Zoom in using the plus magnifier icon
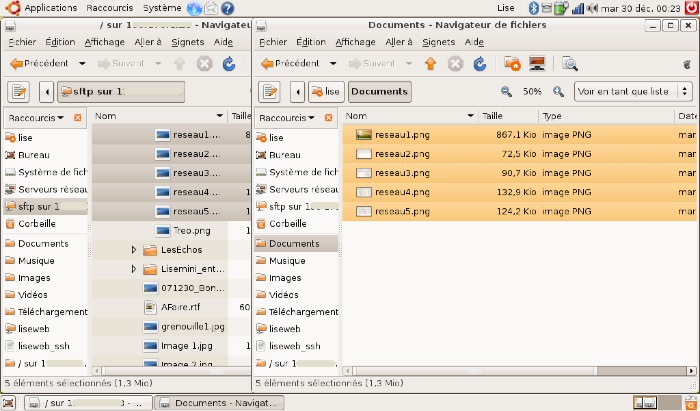Viewport: 700px width, 411px height. coord(558,91)
